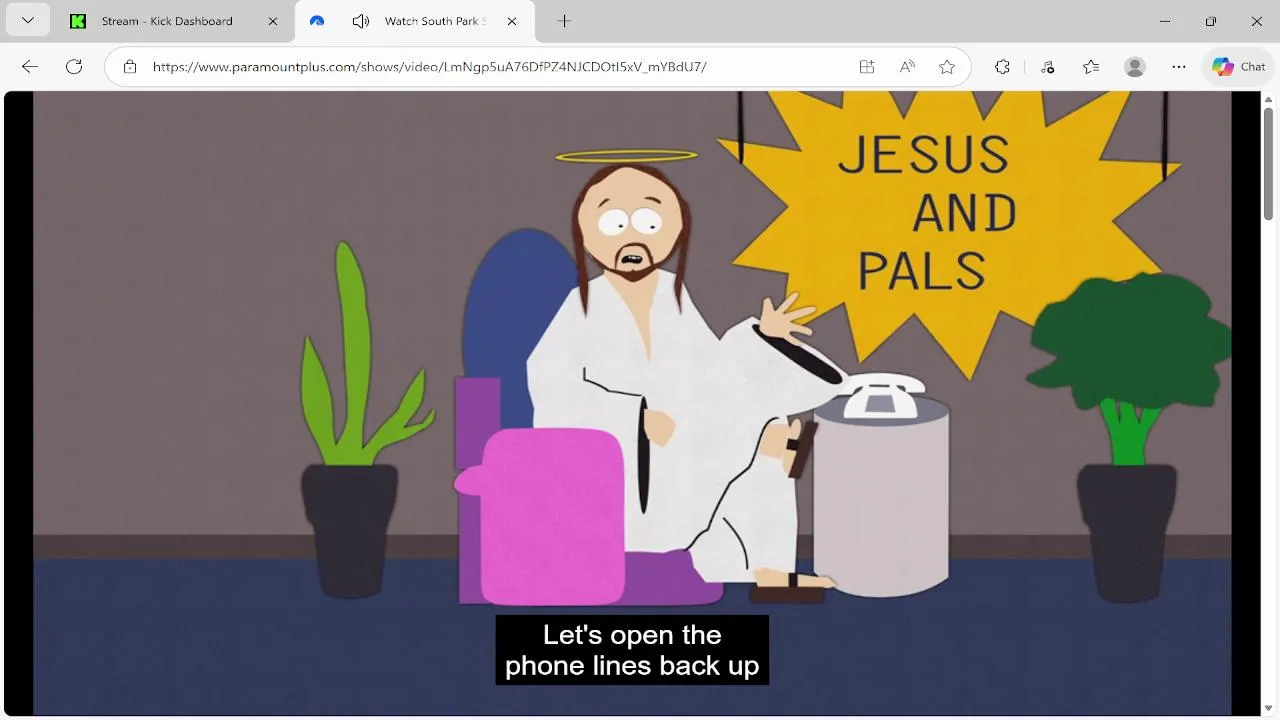Turn on Read aloud

click(907, 67)
